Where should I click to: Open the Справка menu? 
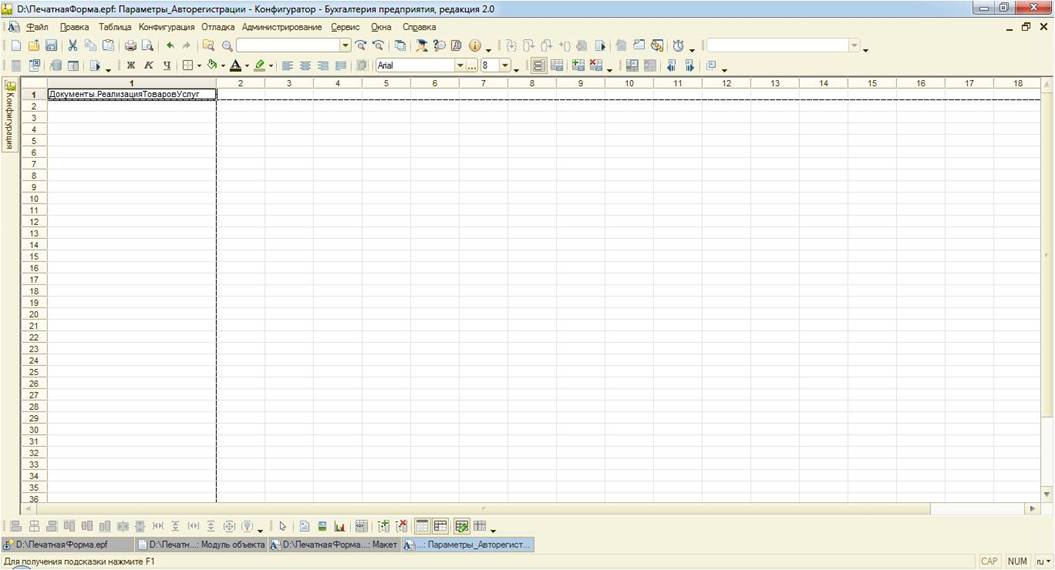[419, 27]
